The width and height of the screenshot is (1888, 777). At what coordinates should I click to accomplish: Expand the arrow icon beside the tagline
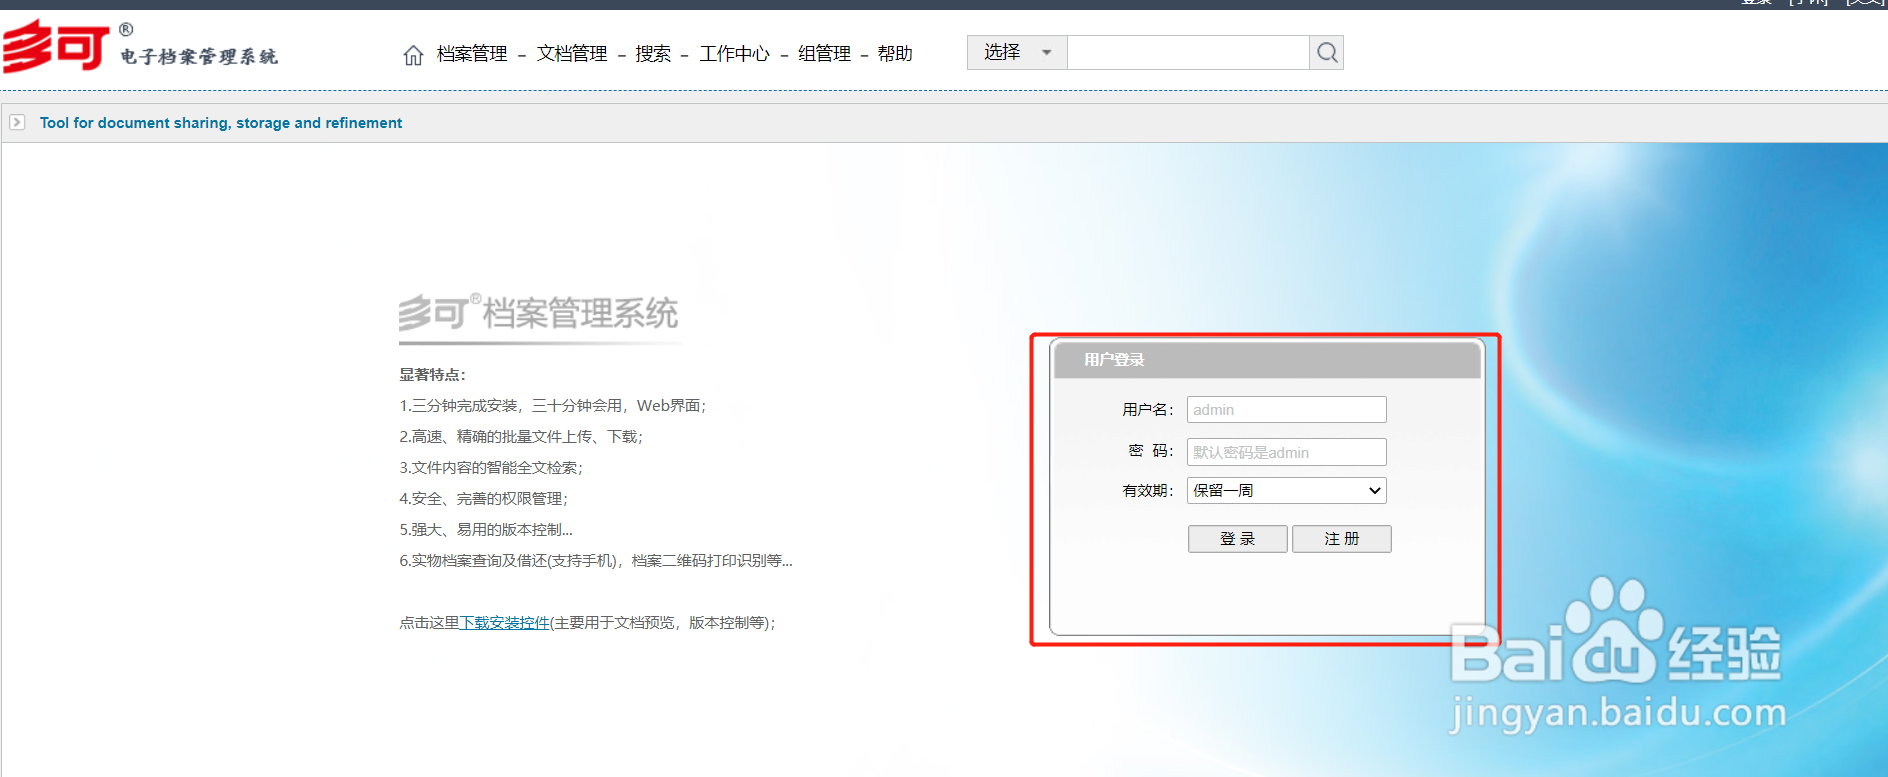coord(17,122)
